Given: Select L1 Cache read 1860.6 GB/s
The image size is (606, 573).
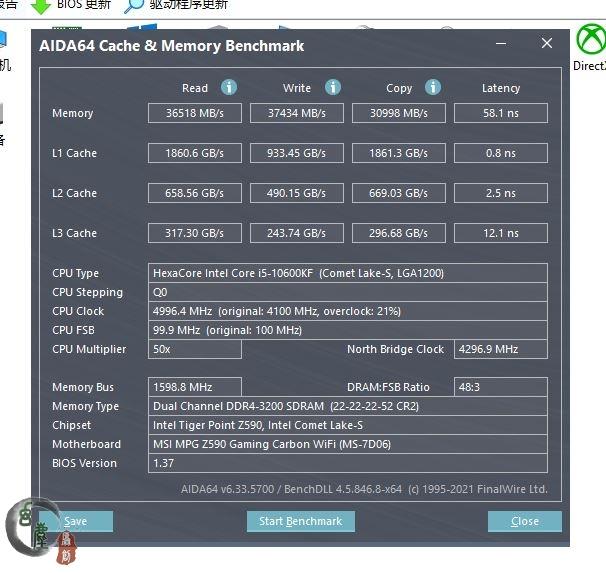Looking at the screenshot, I should [195, 153].
